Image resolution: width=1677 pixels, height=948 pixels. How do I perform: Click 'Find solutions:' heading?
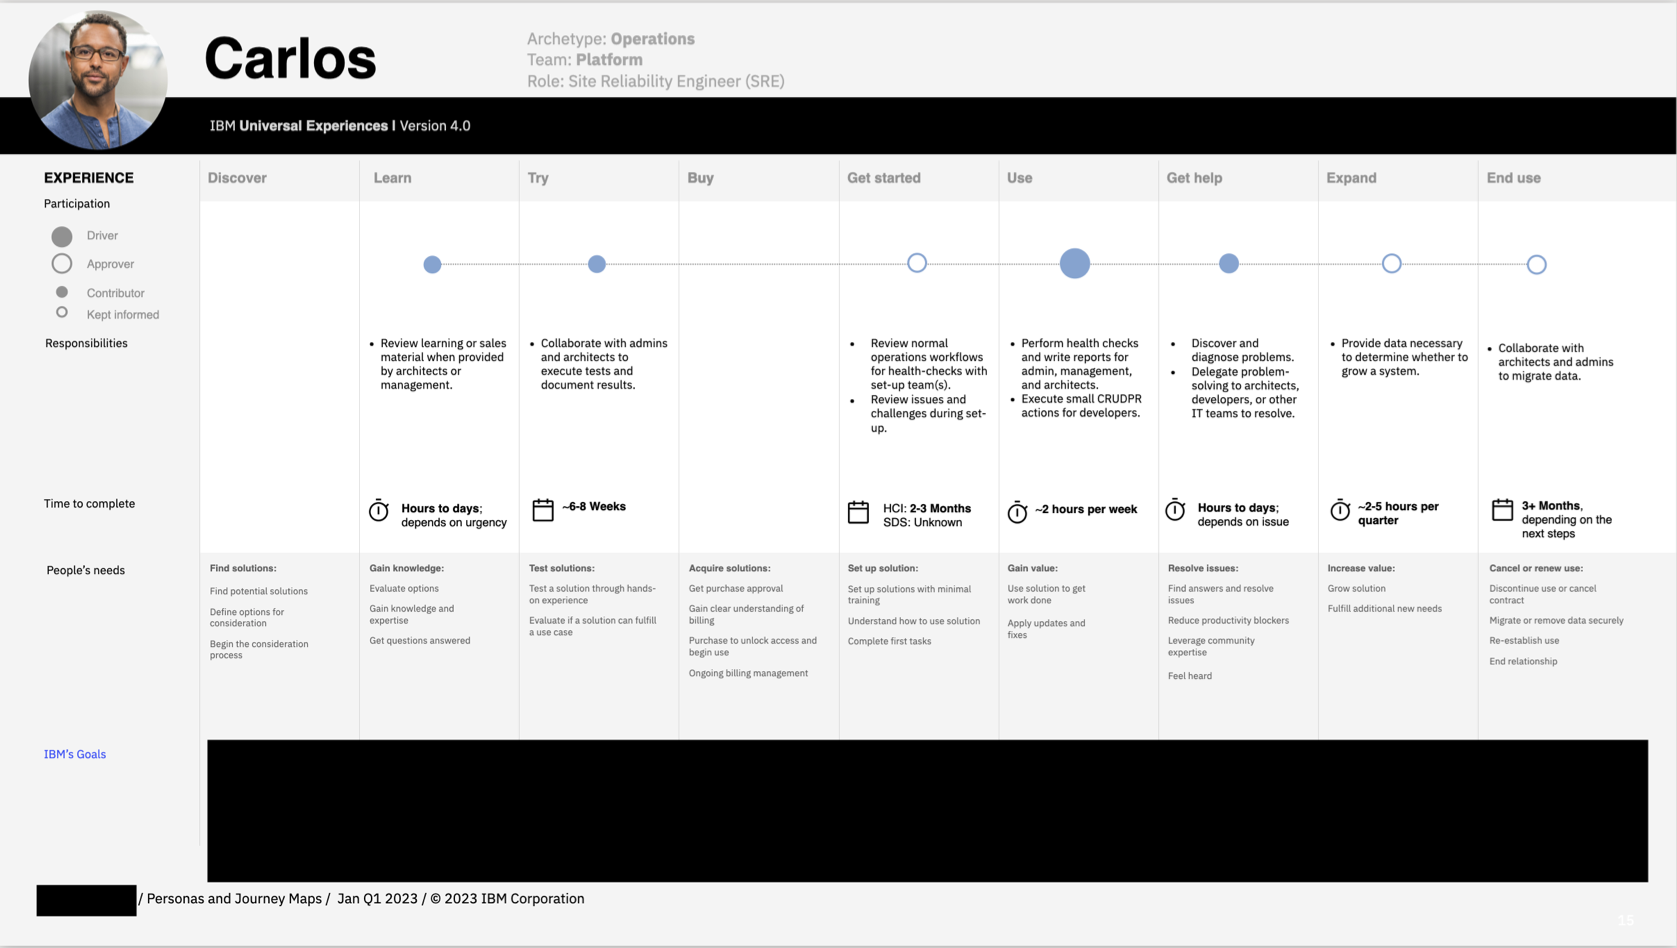tap(243, 568)
